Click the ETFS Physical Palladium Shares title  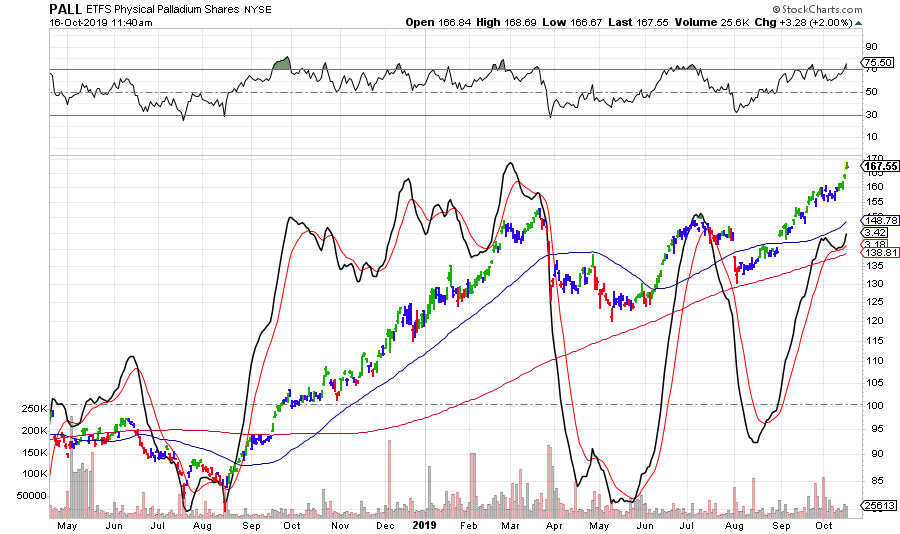[x=163, y=9]
